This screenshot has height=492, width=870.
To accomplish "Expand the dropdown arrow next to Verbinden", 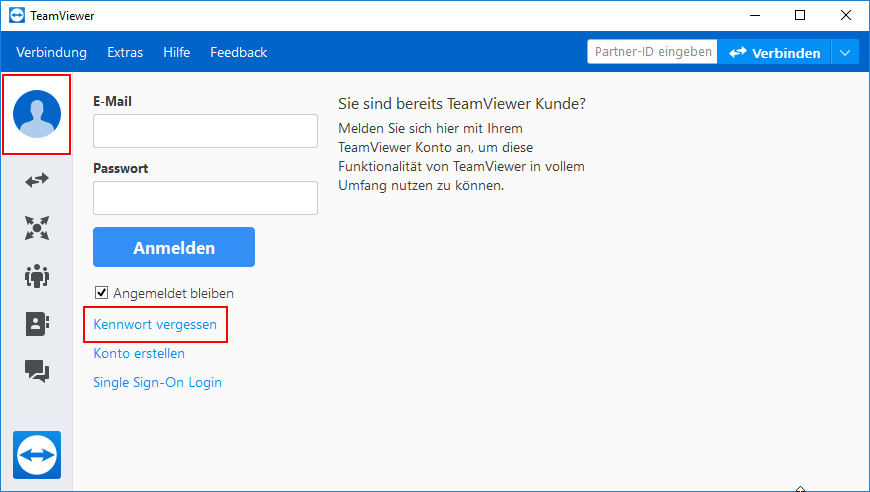I will 845,53.
